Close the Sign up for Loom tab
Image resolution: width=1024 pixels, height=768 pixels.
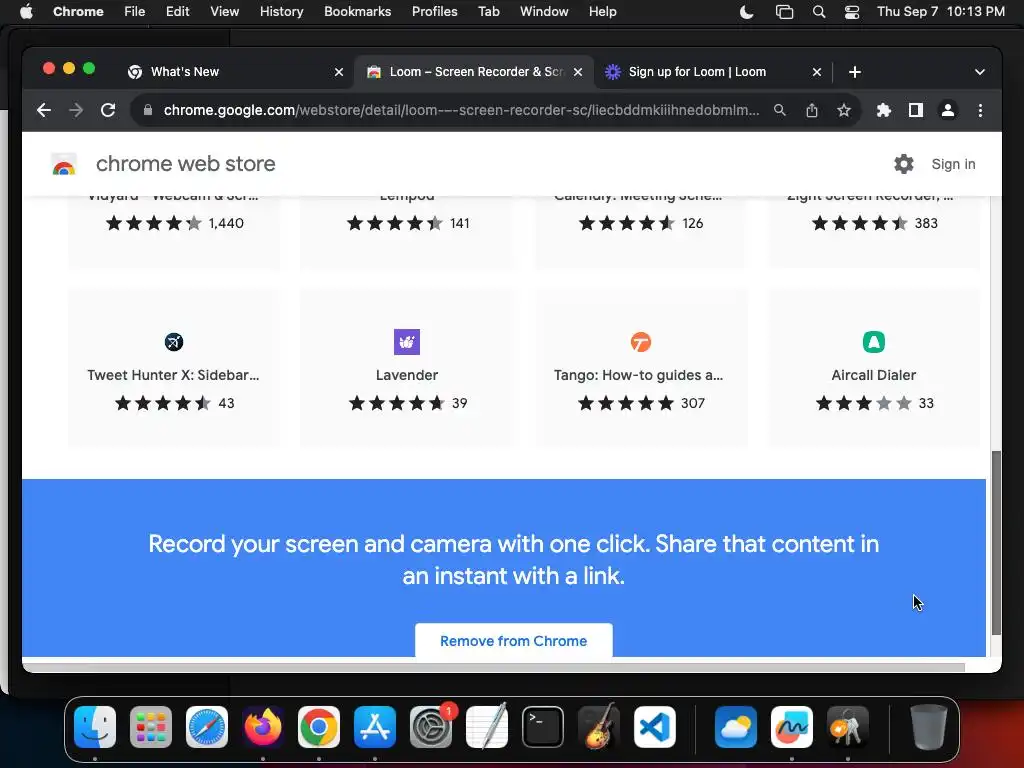(817, 72)
